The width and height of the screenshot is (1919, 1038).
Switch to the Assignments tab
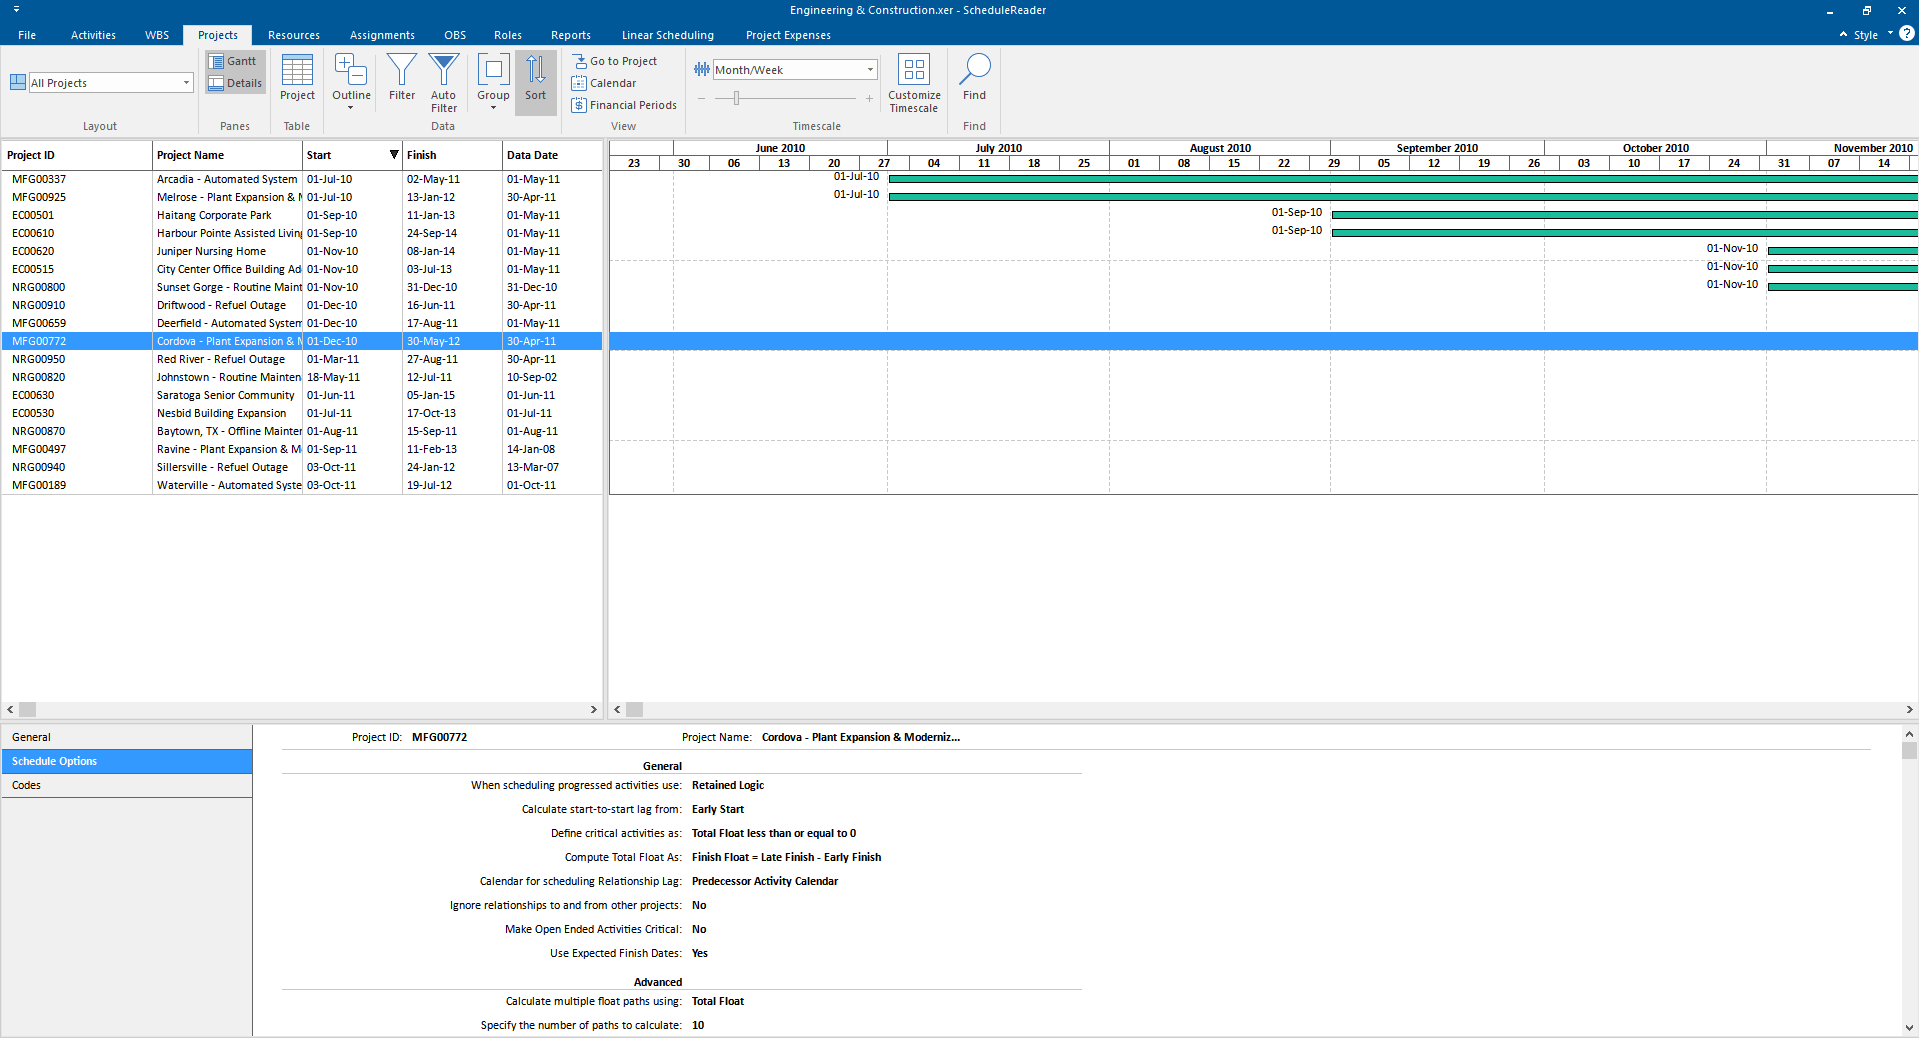pos(382,35)
